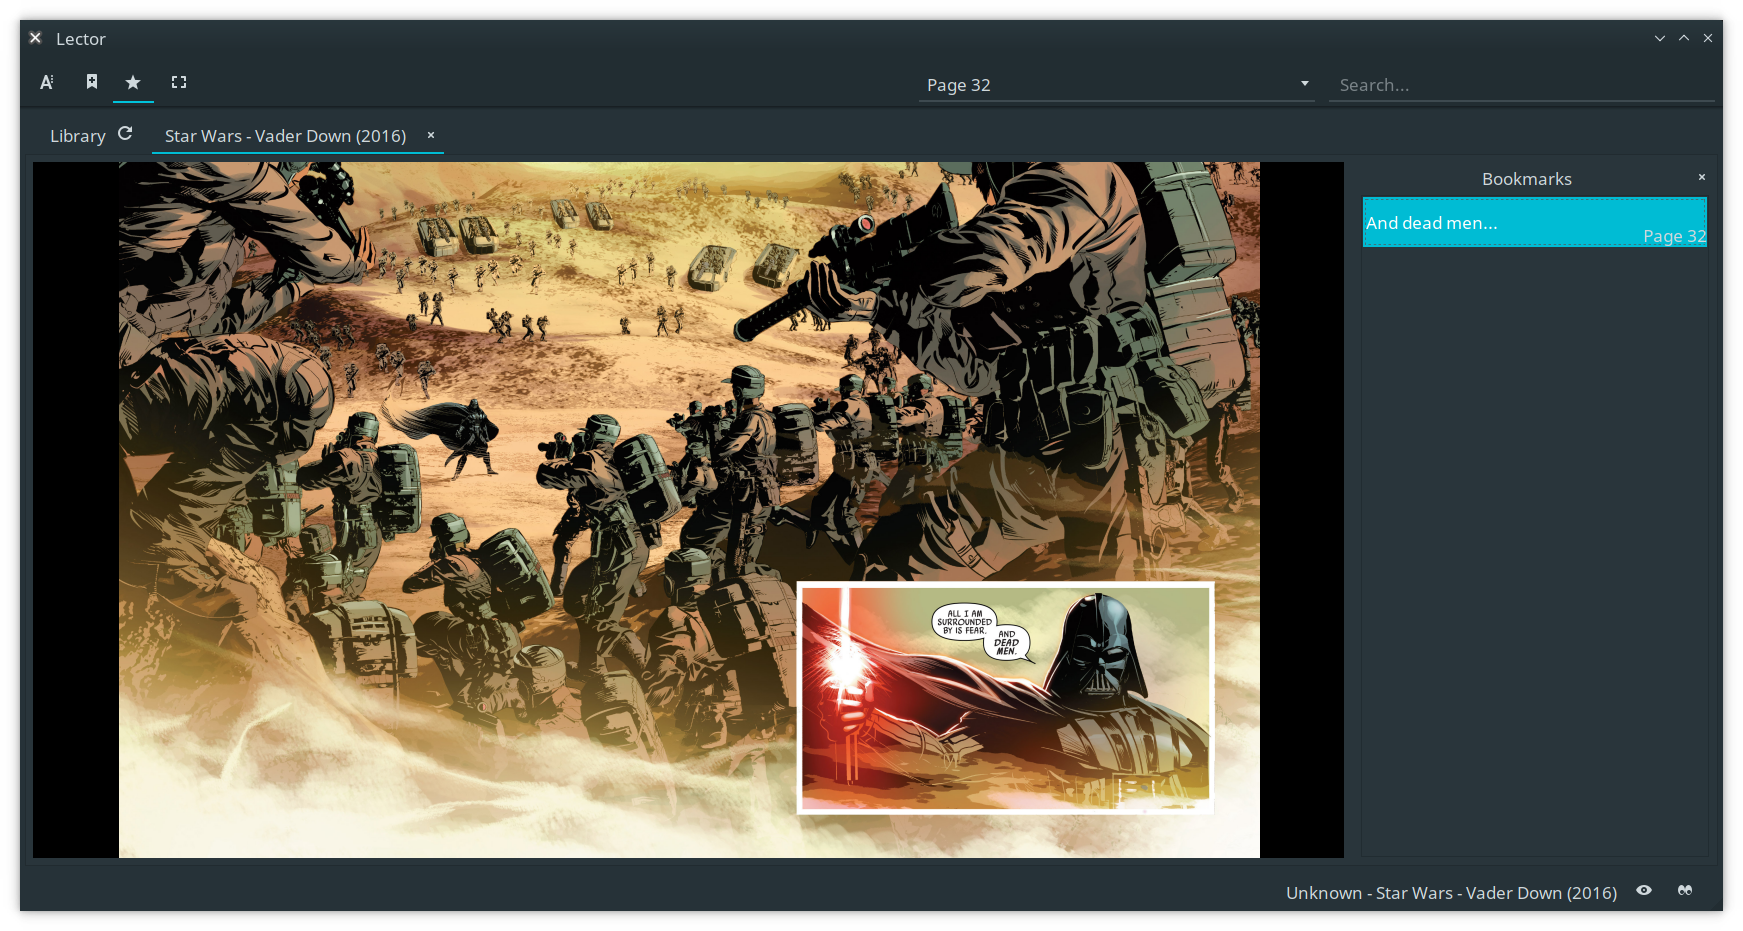Click the comic page image in the viewer
The width and height of the screenshot is (1743, 931).
coord(689,510)
